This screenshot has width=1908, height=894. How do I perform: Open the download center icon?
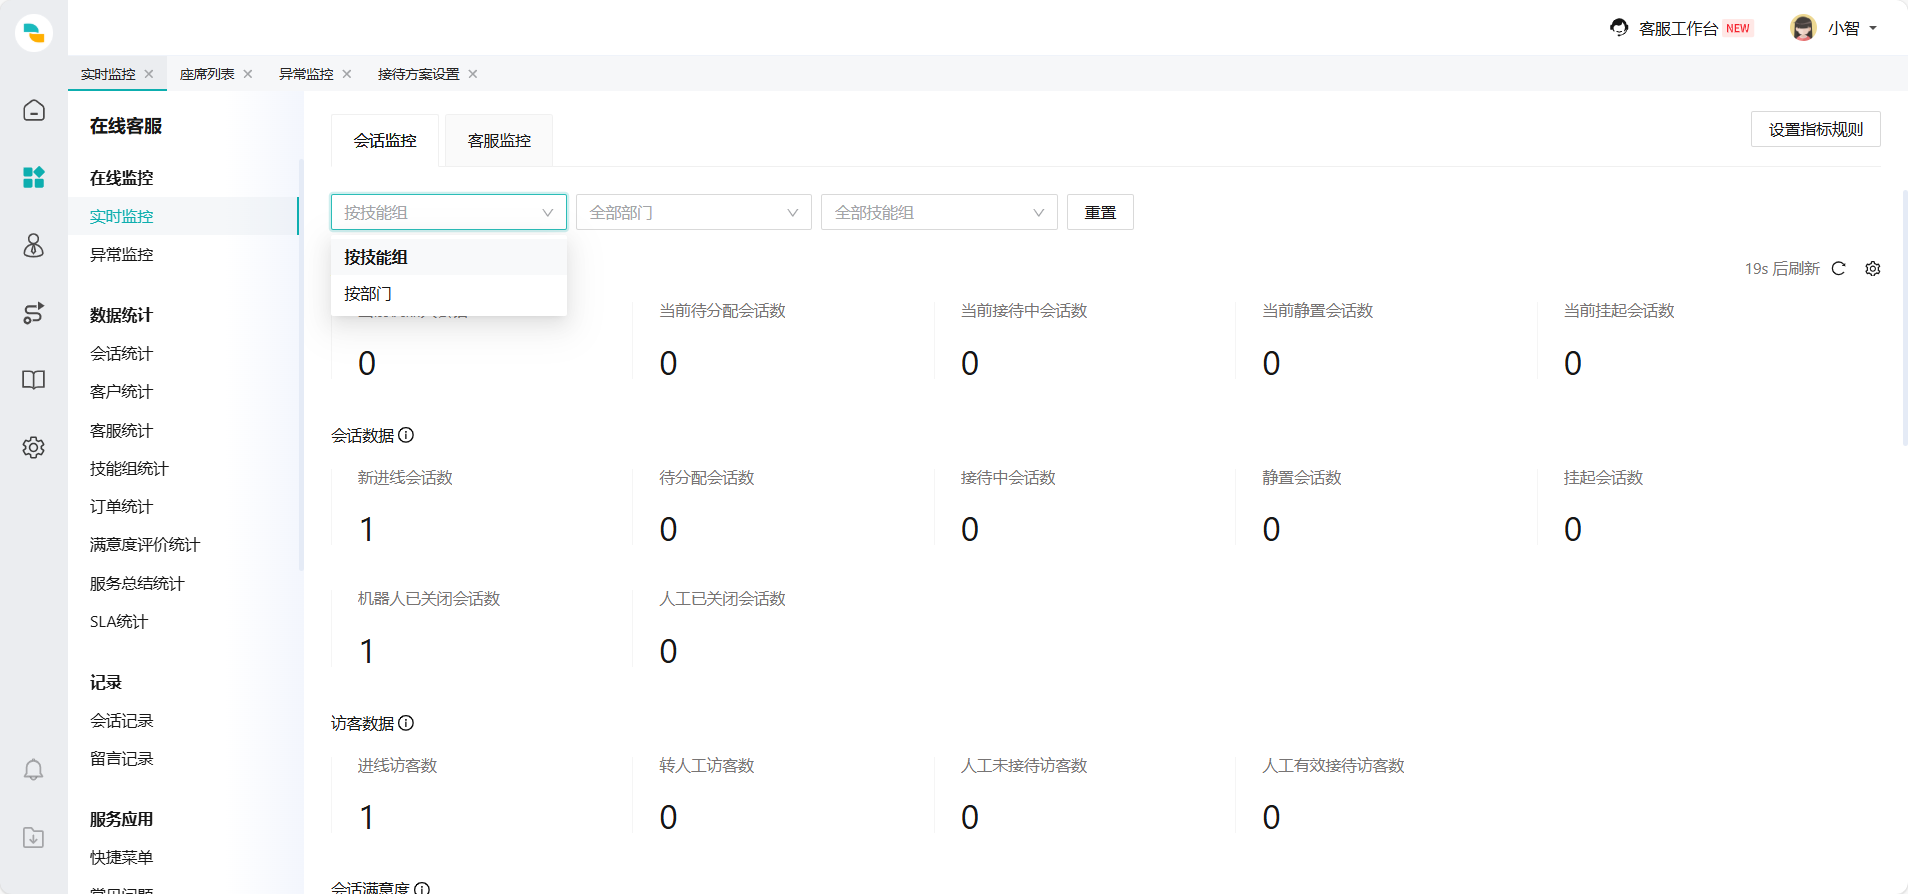click(x=34, y=837)
